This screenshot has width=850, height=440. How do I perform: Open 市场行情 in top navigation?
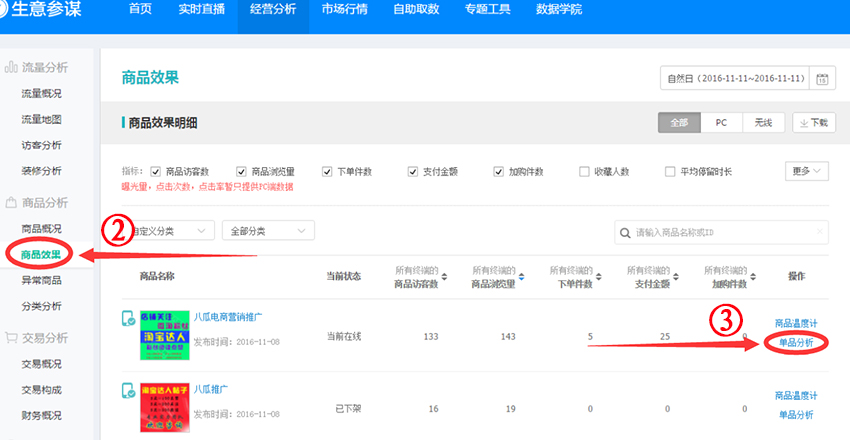click(x=344, y=10)
